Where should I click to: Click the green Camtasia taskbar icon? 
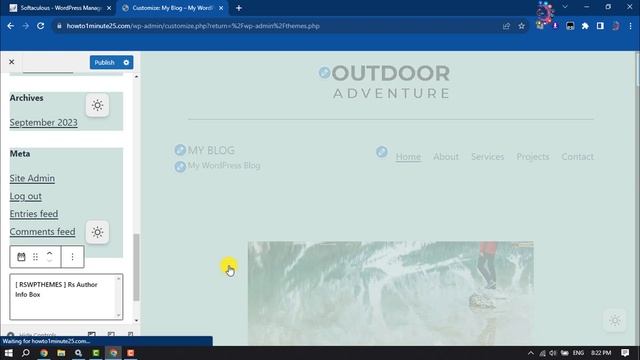click(x=96, y=353)
